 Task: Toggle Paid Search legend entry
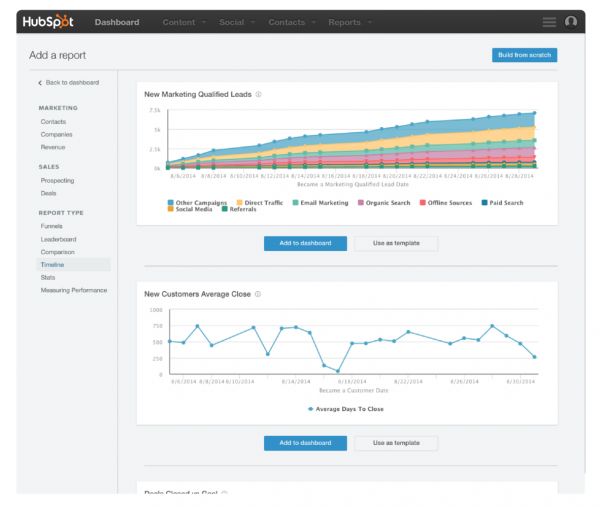502,203
